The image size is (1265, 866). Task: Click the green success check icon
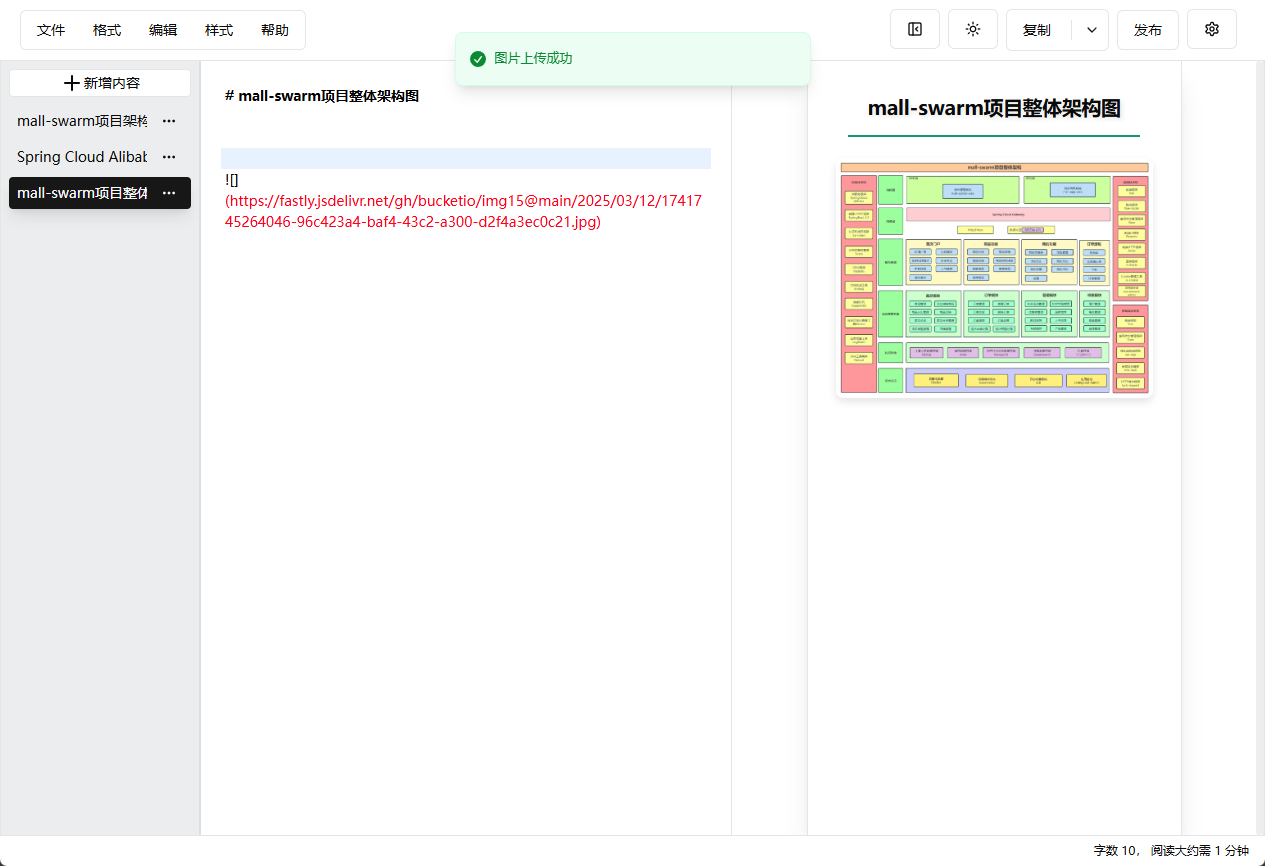(x=478, y=59)
